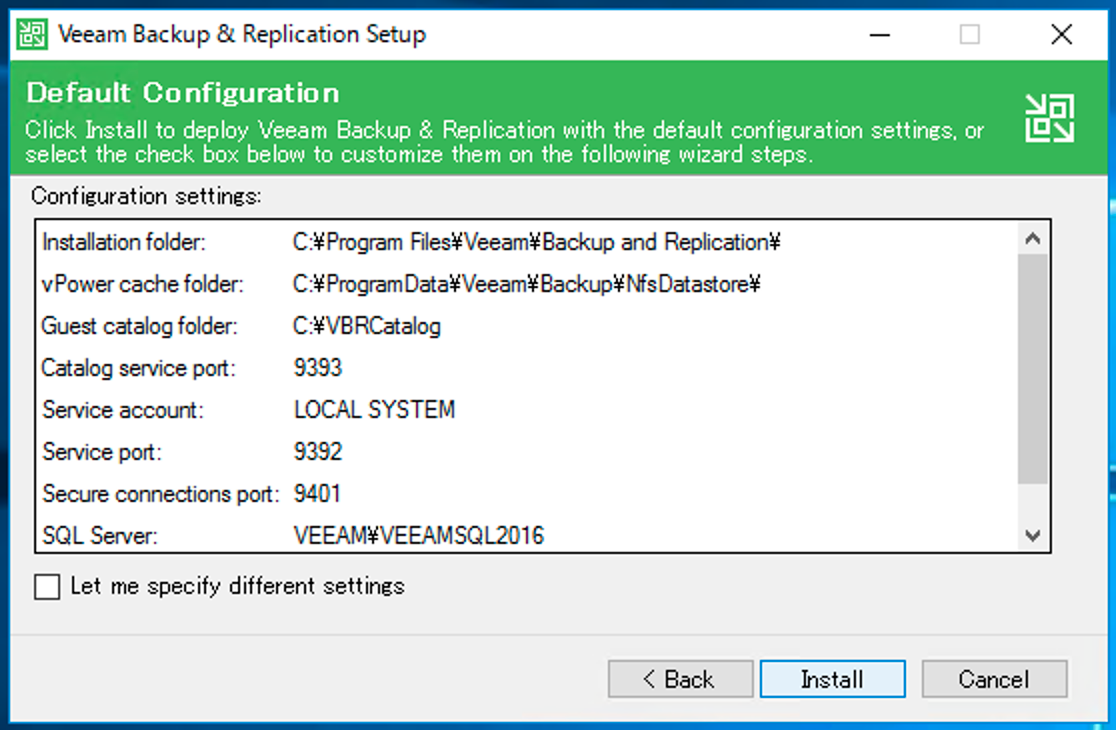The width and height of the screenshot is (1116, 730).
Task: Click the Secure connections port label
Action: pos(161,494)
